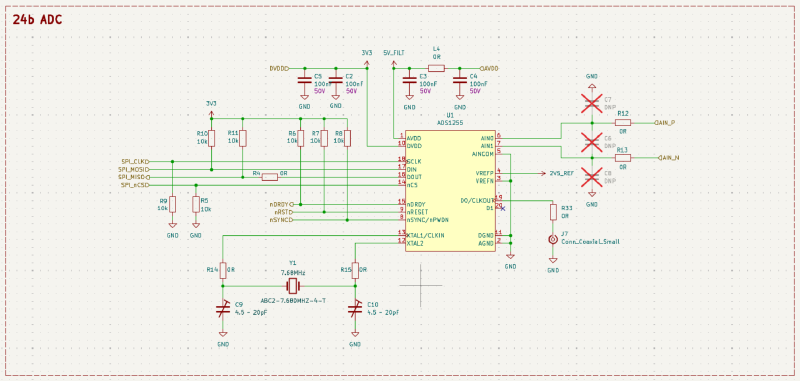Click resistor R33 near CLKOUT
The width and height of the screenshot is (800, 381).
click(x=553, y=212)
